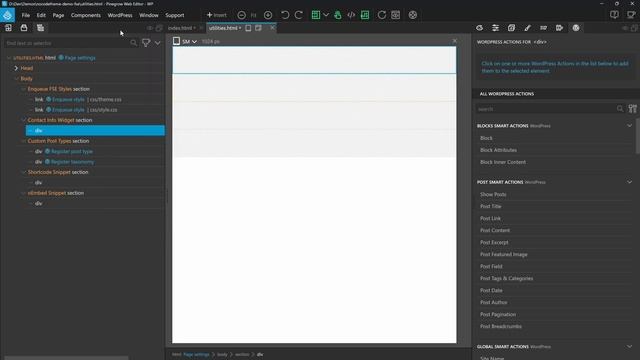Toggle left panel visibility eye icon

pos(150,28)
